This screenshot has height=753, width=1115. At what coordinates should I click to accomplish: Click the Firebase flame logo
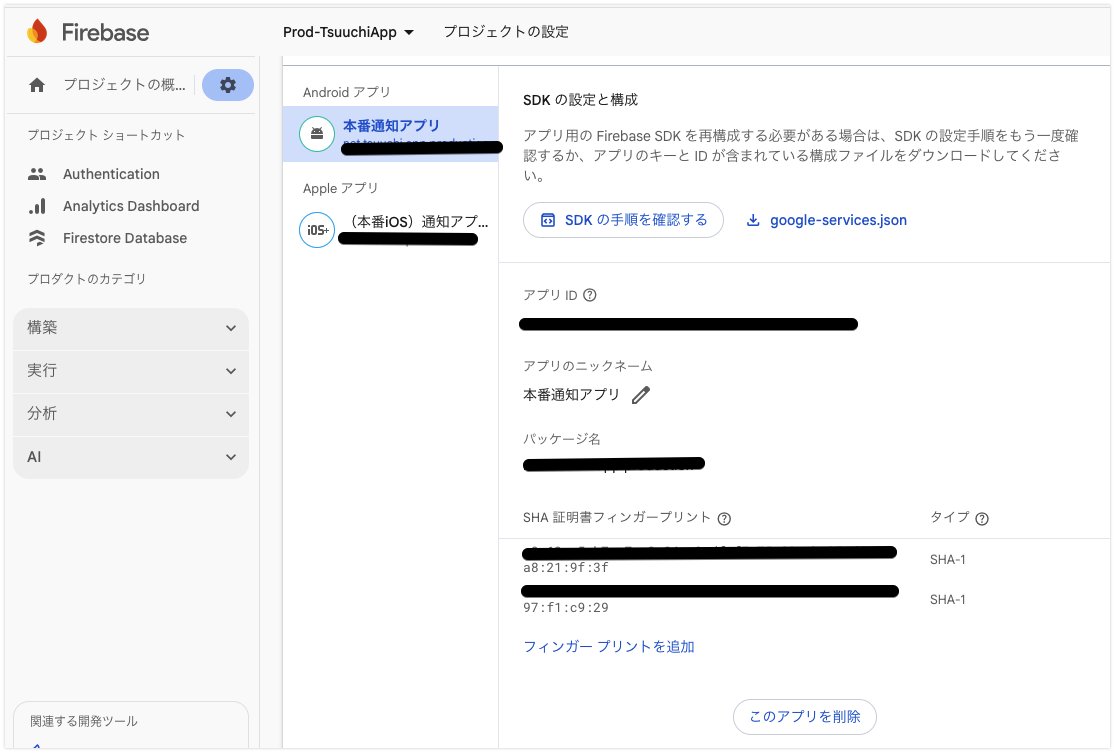coord(37,31)
